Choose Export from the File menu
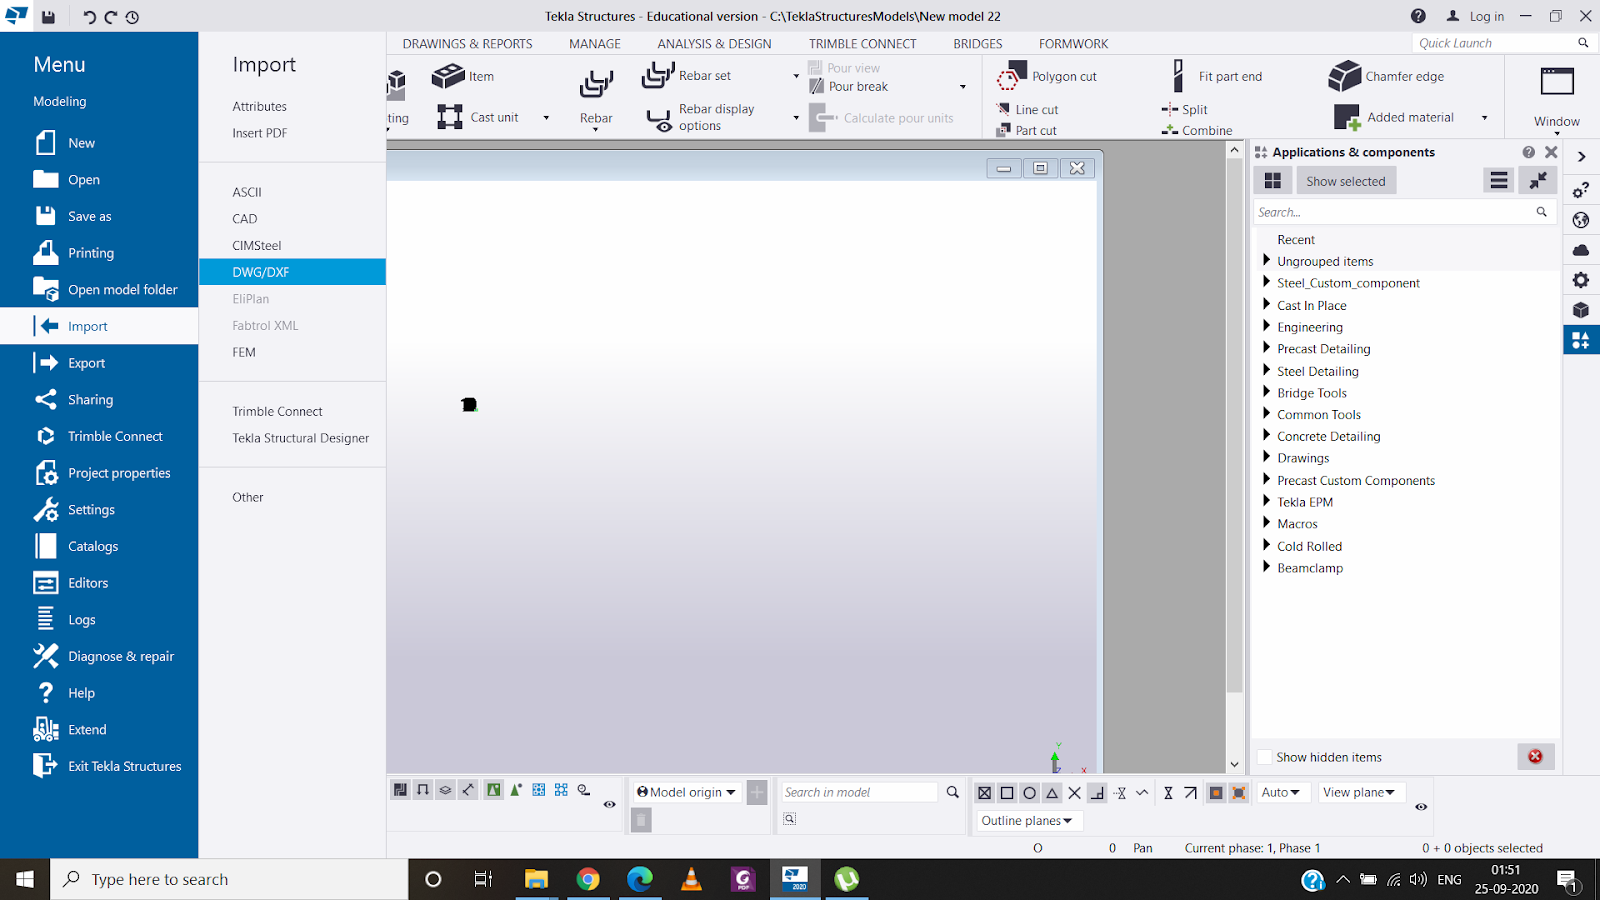This screenshot has width=1600, height=900. click(x=99, y=363)
